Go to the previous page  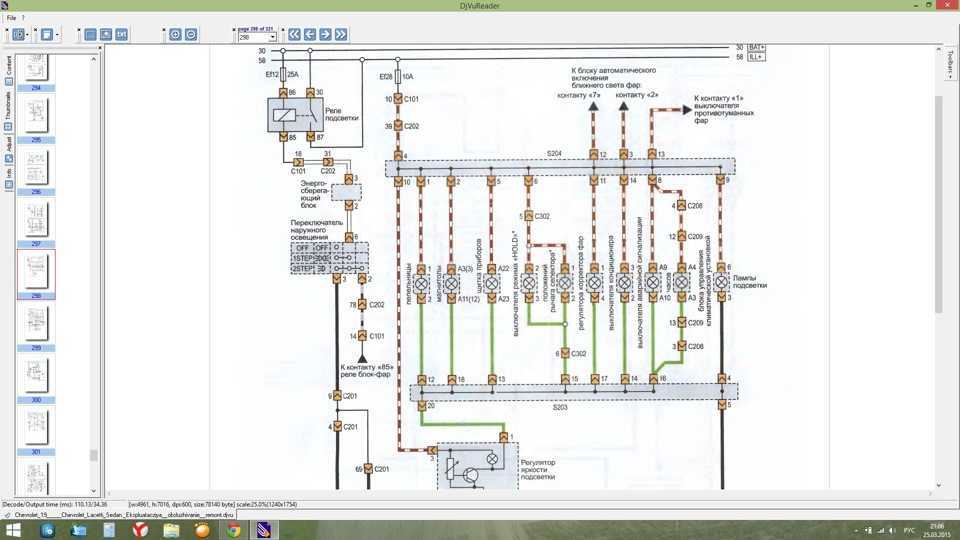[x=310, y=34]
